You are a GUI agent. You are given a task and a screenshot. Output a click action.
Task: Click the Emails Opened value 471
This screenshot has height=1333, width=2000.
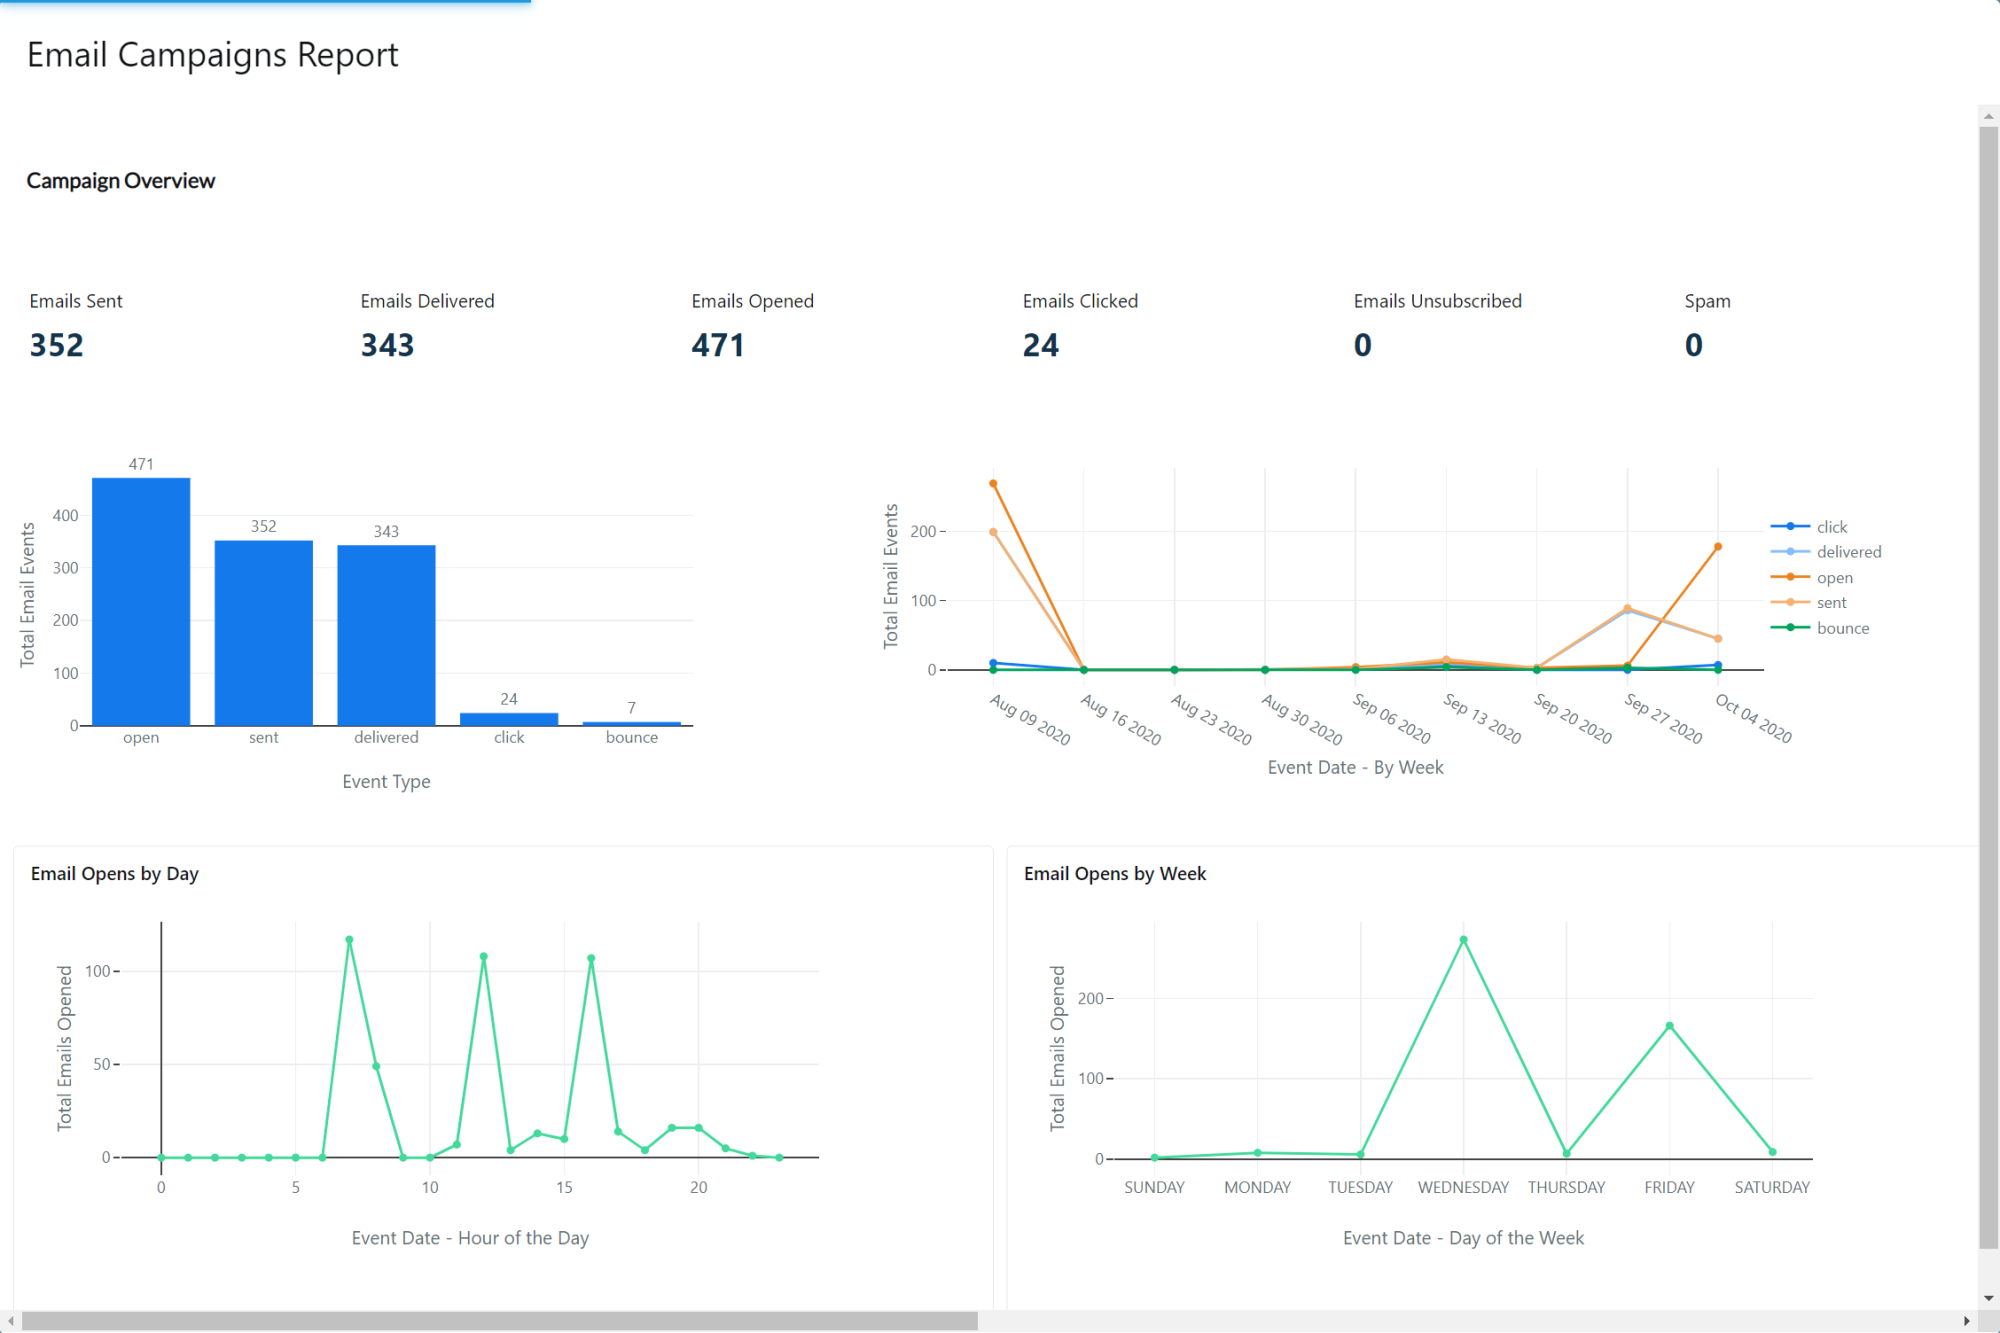pyautogui.click(x=717, y=345)
